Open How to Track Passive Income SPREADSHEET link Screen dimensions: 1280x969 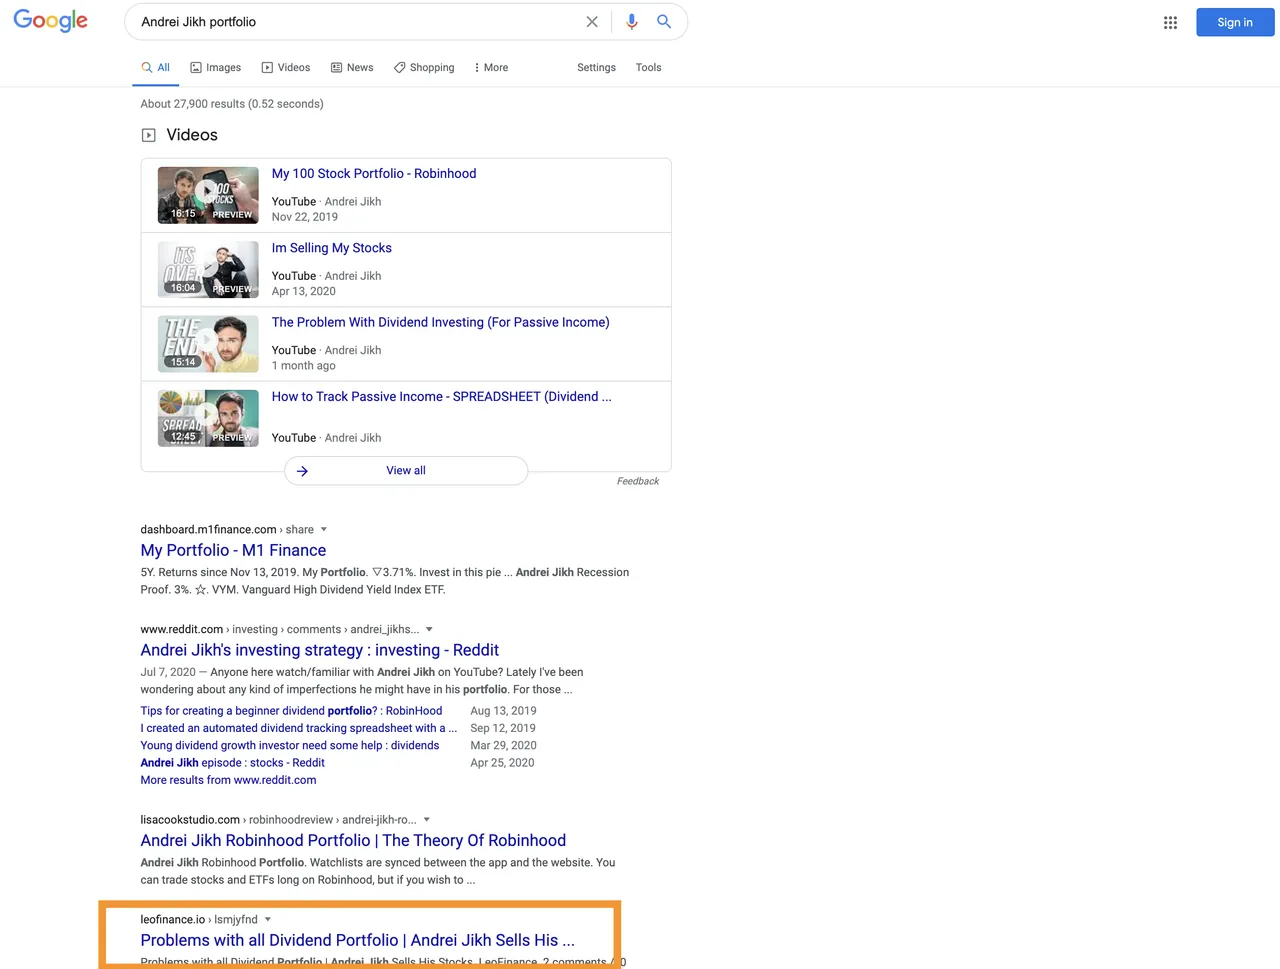click(442, 396)
